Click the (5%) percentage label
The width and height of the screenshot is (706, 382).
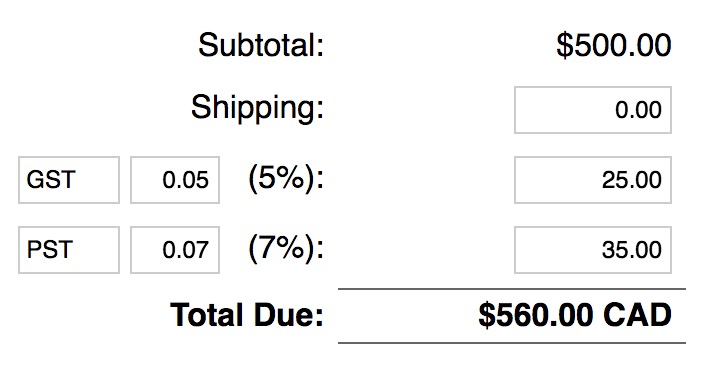[x=286, y=179]
